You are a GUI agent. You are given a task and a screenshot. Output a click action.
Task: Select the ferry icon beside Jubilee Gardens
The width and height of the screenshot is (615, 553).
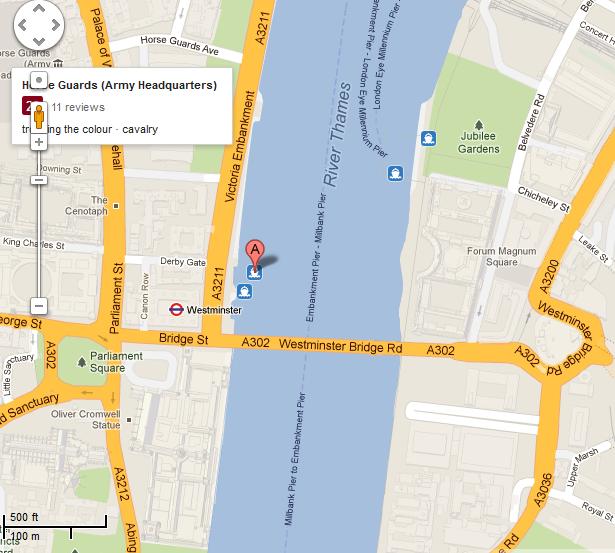428,138
